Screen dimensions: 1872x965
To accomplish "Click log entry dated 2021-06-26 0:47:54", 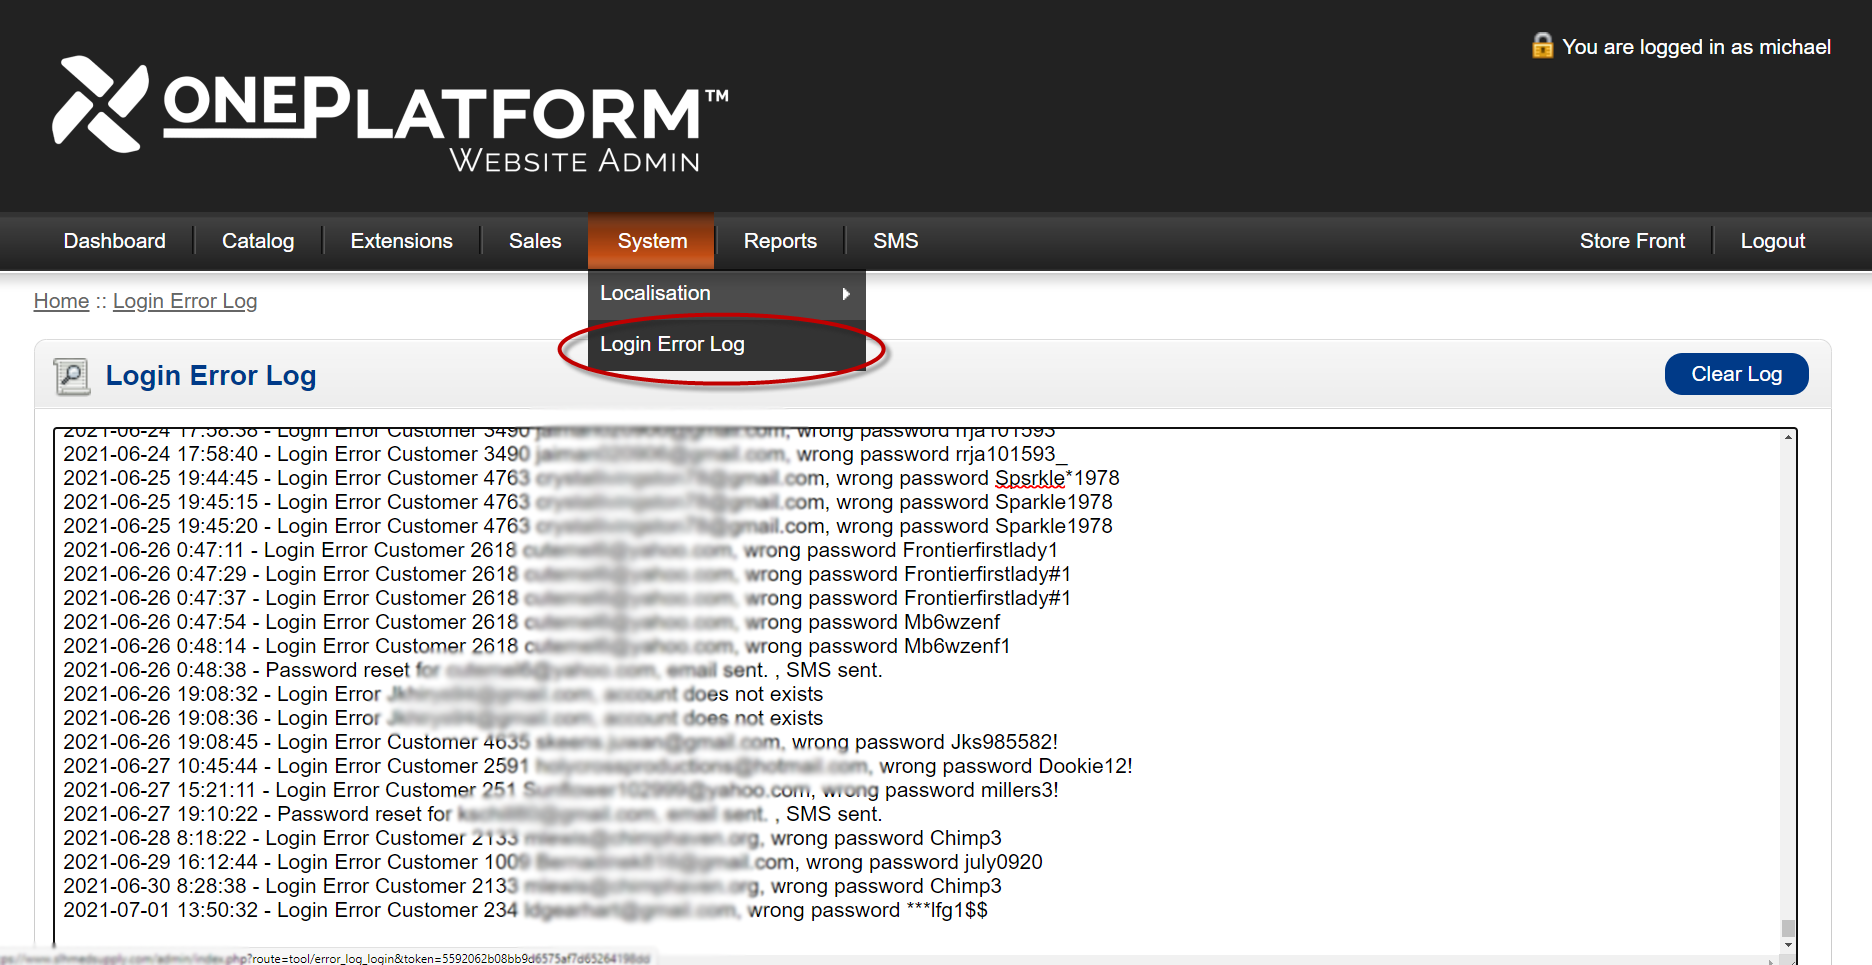I will click(x=531, y=623).
